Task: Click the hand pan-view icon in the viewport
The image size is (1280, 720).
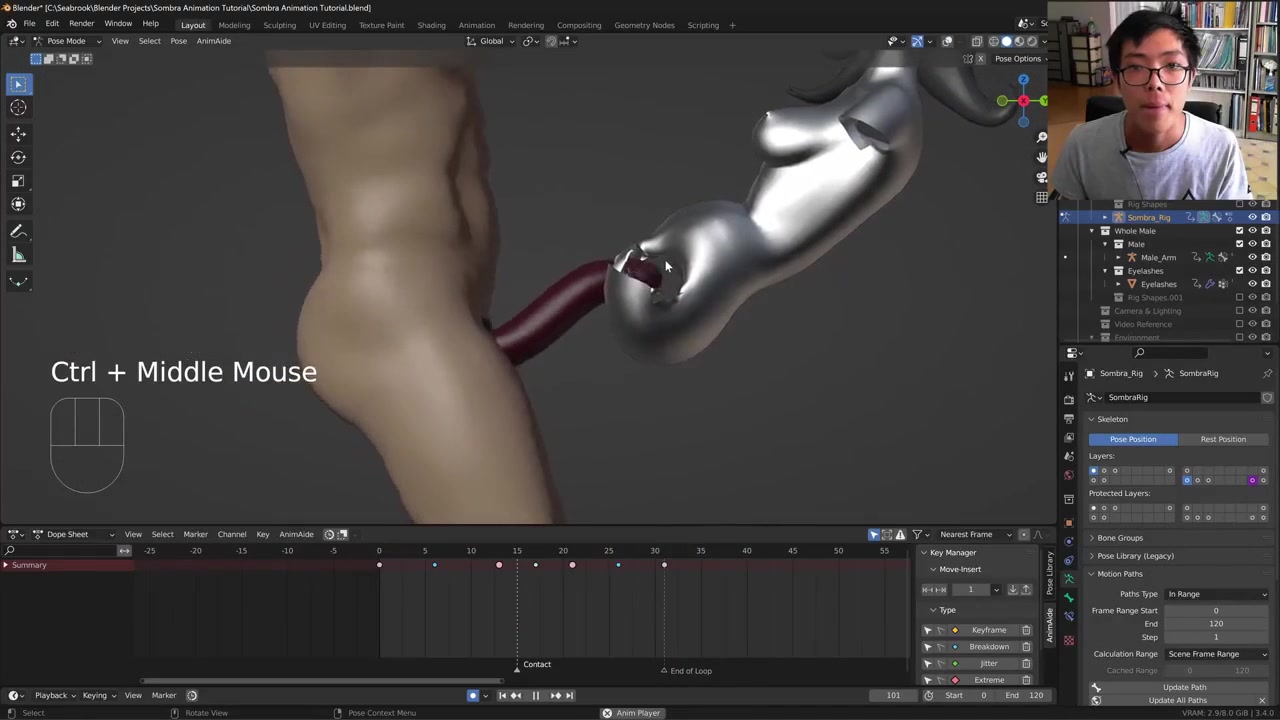Action: coord(1041,157)
